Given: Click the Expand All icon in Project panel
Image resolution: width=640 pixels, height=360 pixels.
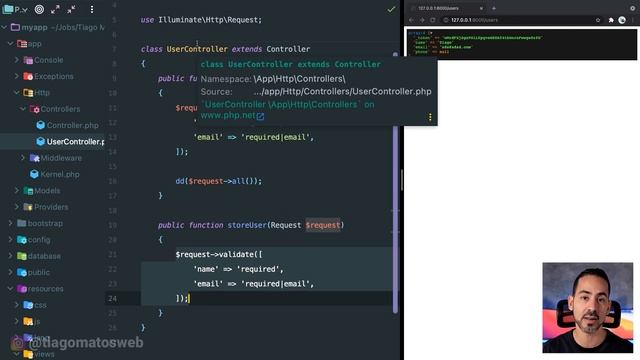Looking at the screenshot, I should (56, 9).
